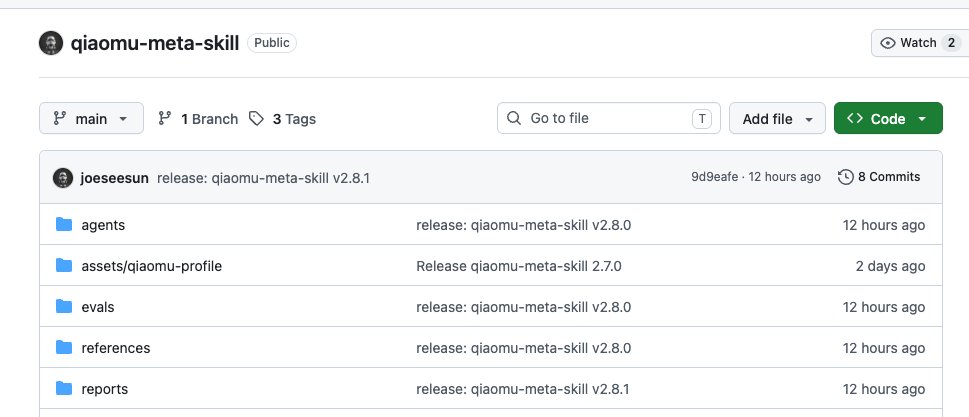Open the agents folder
The width and height of the screenshot is (969, 417).
103,225
